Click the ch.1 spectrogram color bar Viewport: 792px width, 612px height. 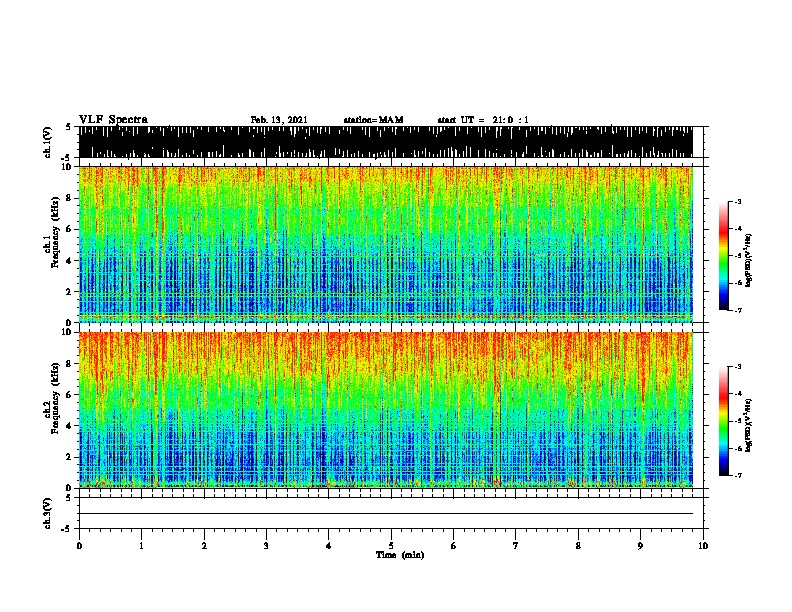point(724,256)
